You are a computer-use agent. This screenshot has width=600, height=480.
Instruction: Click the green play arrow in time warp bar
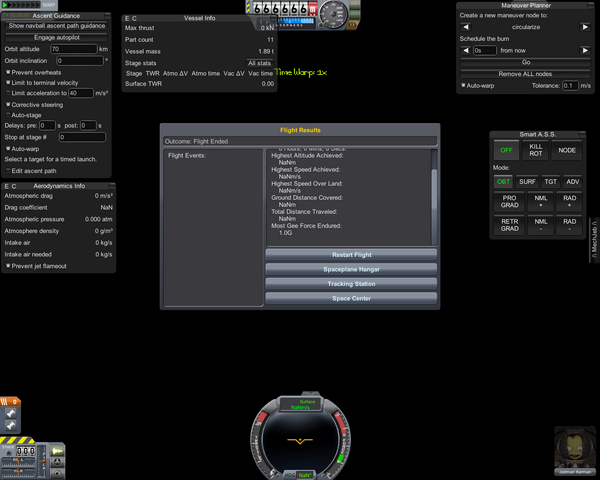(x=5, y=5)
